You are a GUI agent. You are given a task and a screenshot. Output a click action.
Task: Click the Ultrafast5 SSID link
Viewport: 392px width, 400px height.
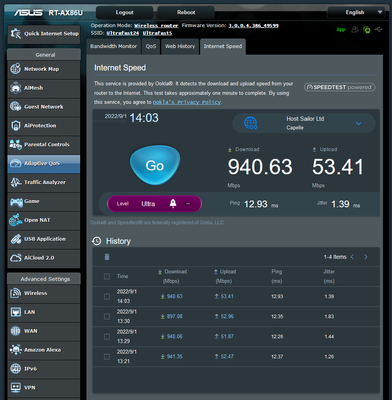click(x=157, y=33)
